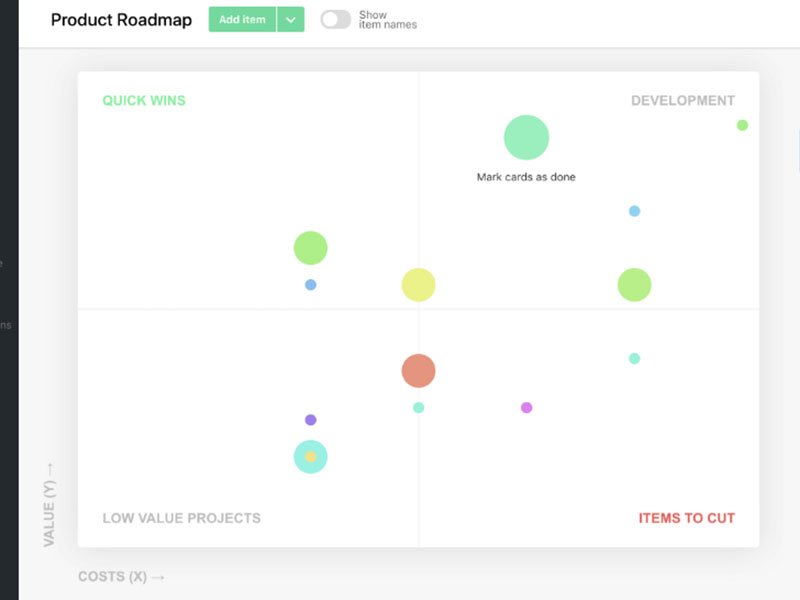Select the large green Mark cards as done bubble
Viewport: 800px width, 600px height.
pos(526,137)
